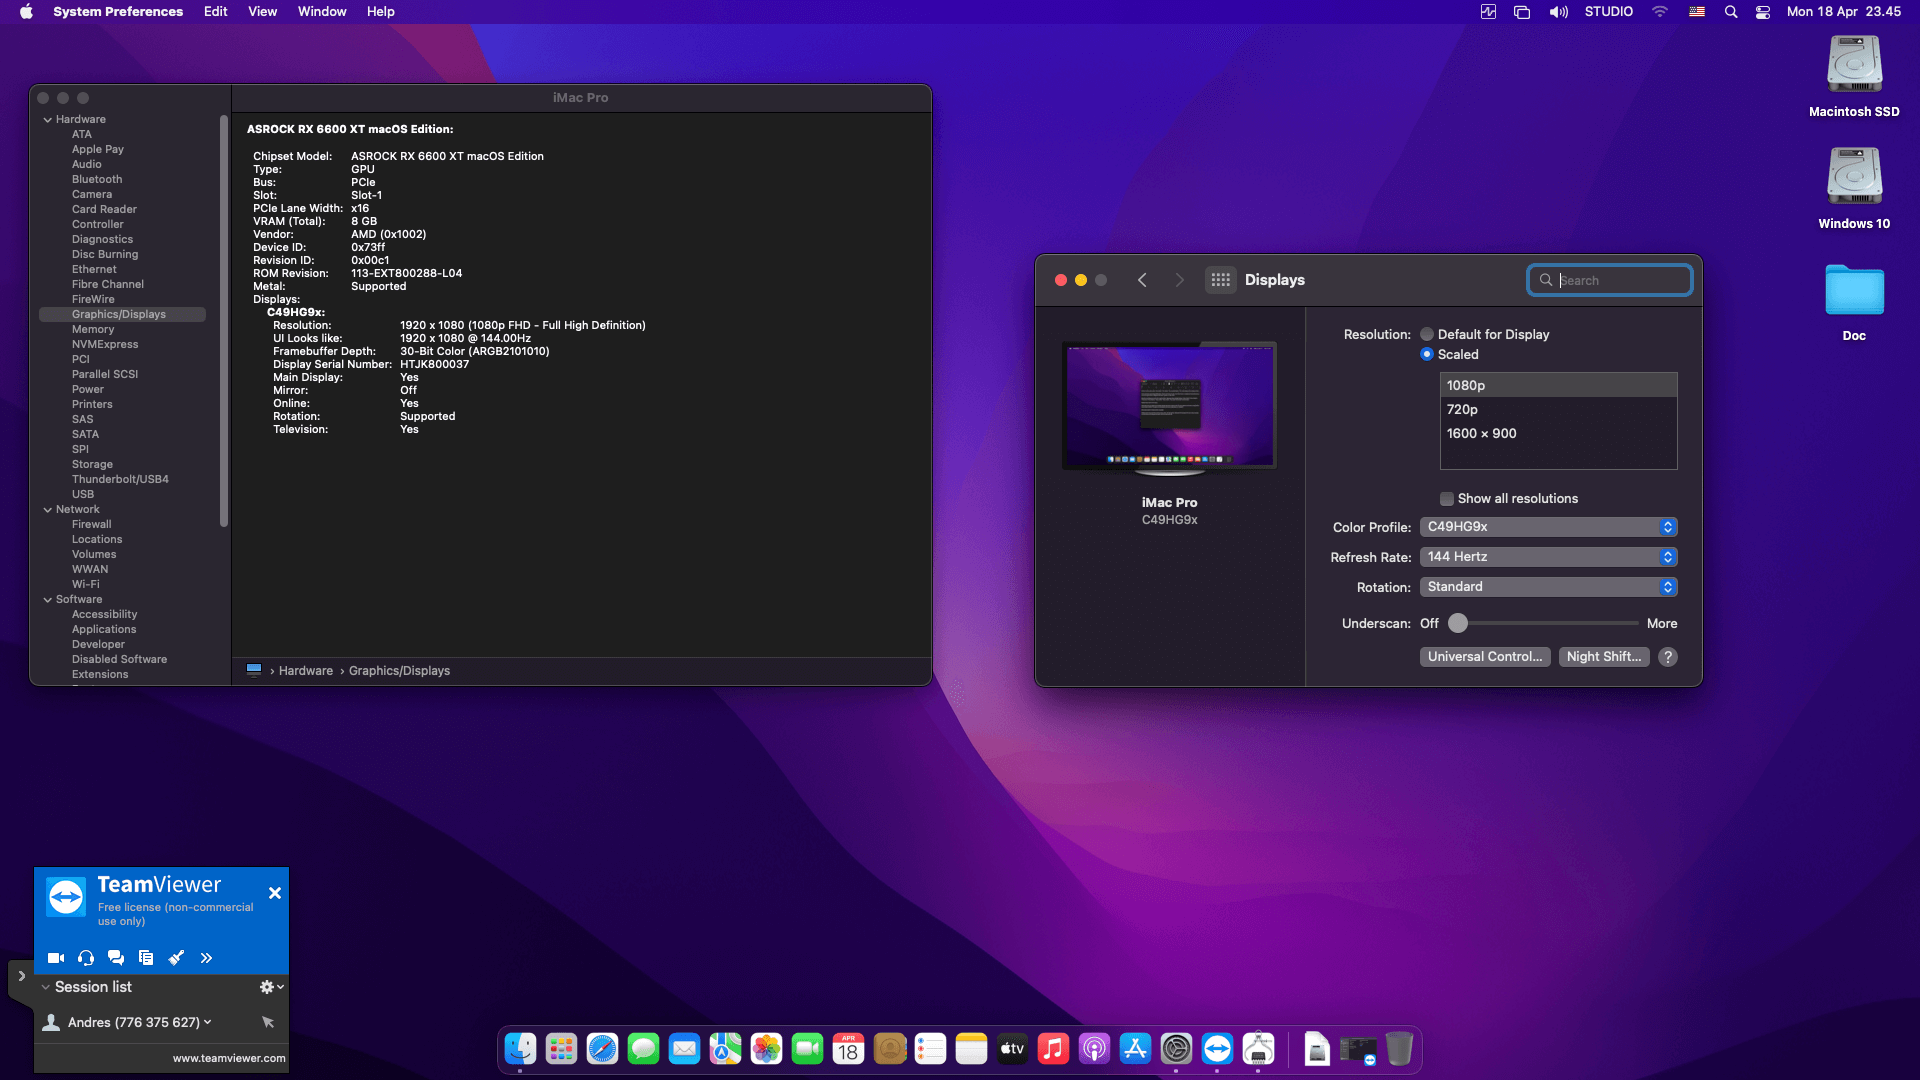Open the TeamViewer session settings gear menu
Image resolution: width=1920 pixels, height=1080 pixels.
coord(271,987)
